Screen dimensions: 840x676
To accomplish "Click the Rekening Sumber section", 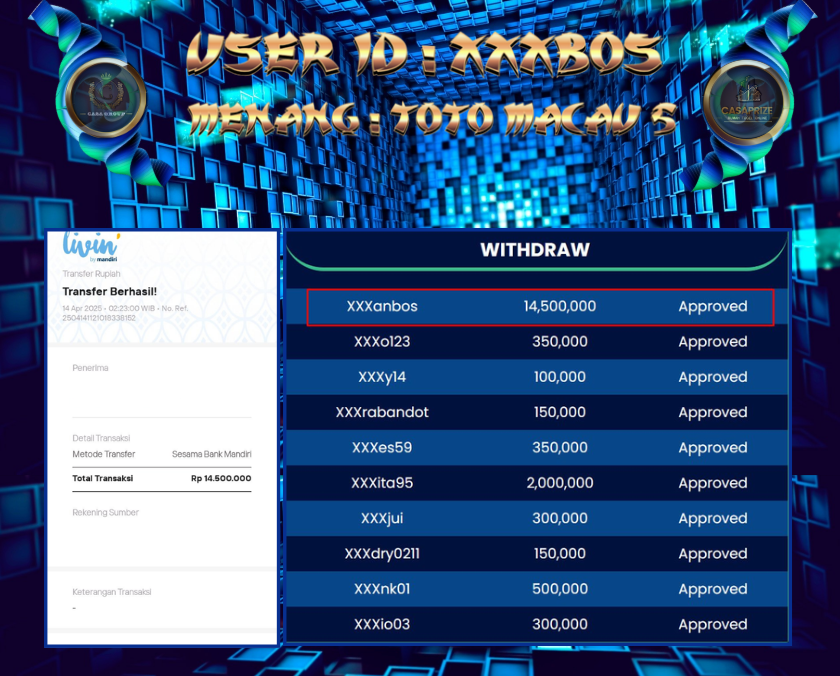I will tap(105, 513).
